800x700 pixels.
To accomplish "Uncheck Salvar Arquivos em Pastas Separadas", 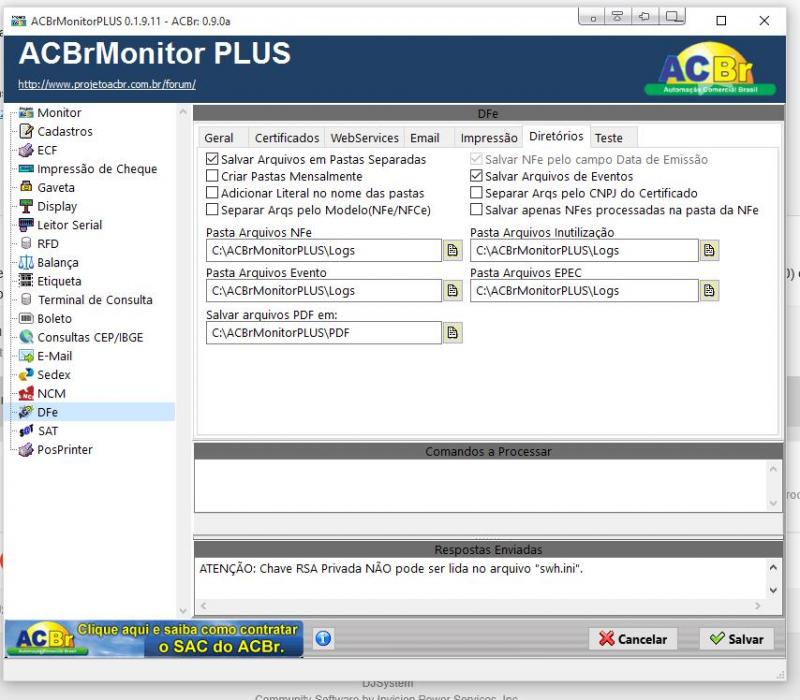I will [x=212, y=159].
